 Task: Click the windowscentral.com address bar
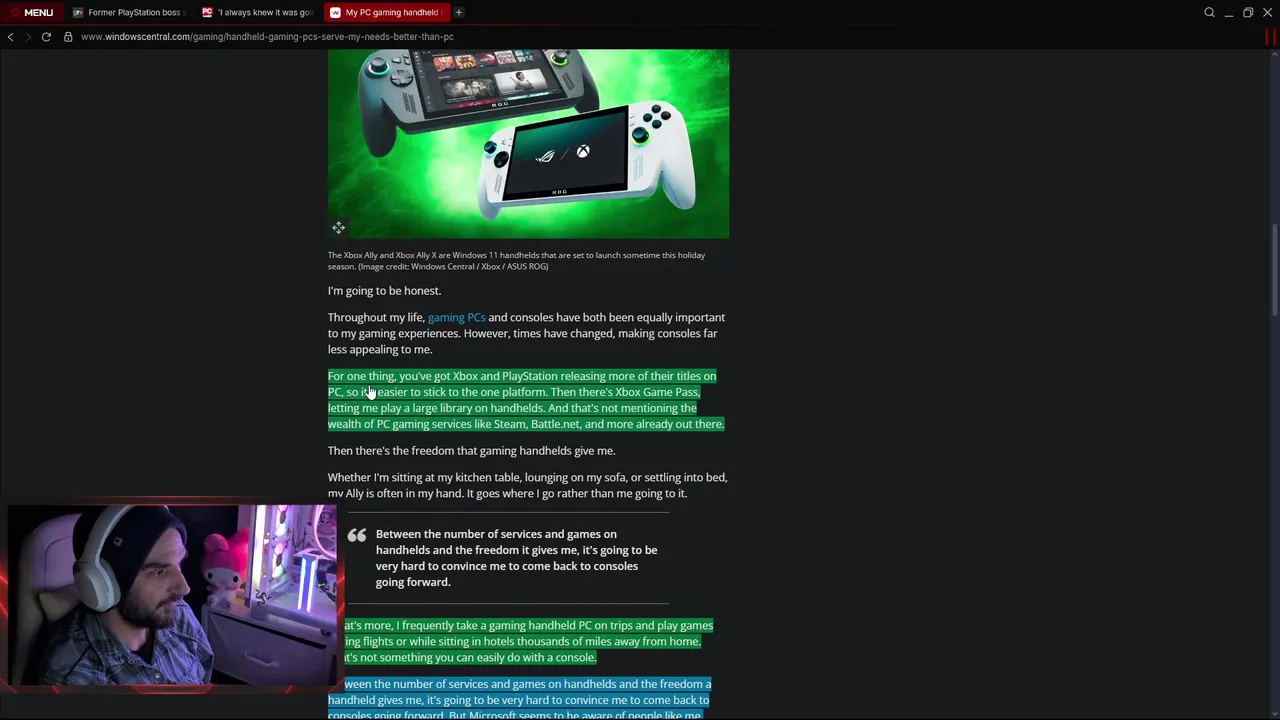[267, 37]
